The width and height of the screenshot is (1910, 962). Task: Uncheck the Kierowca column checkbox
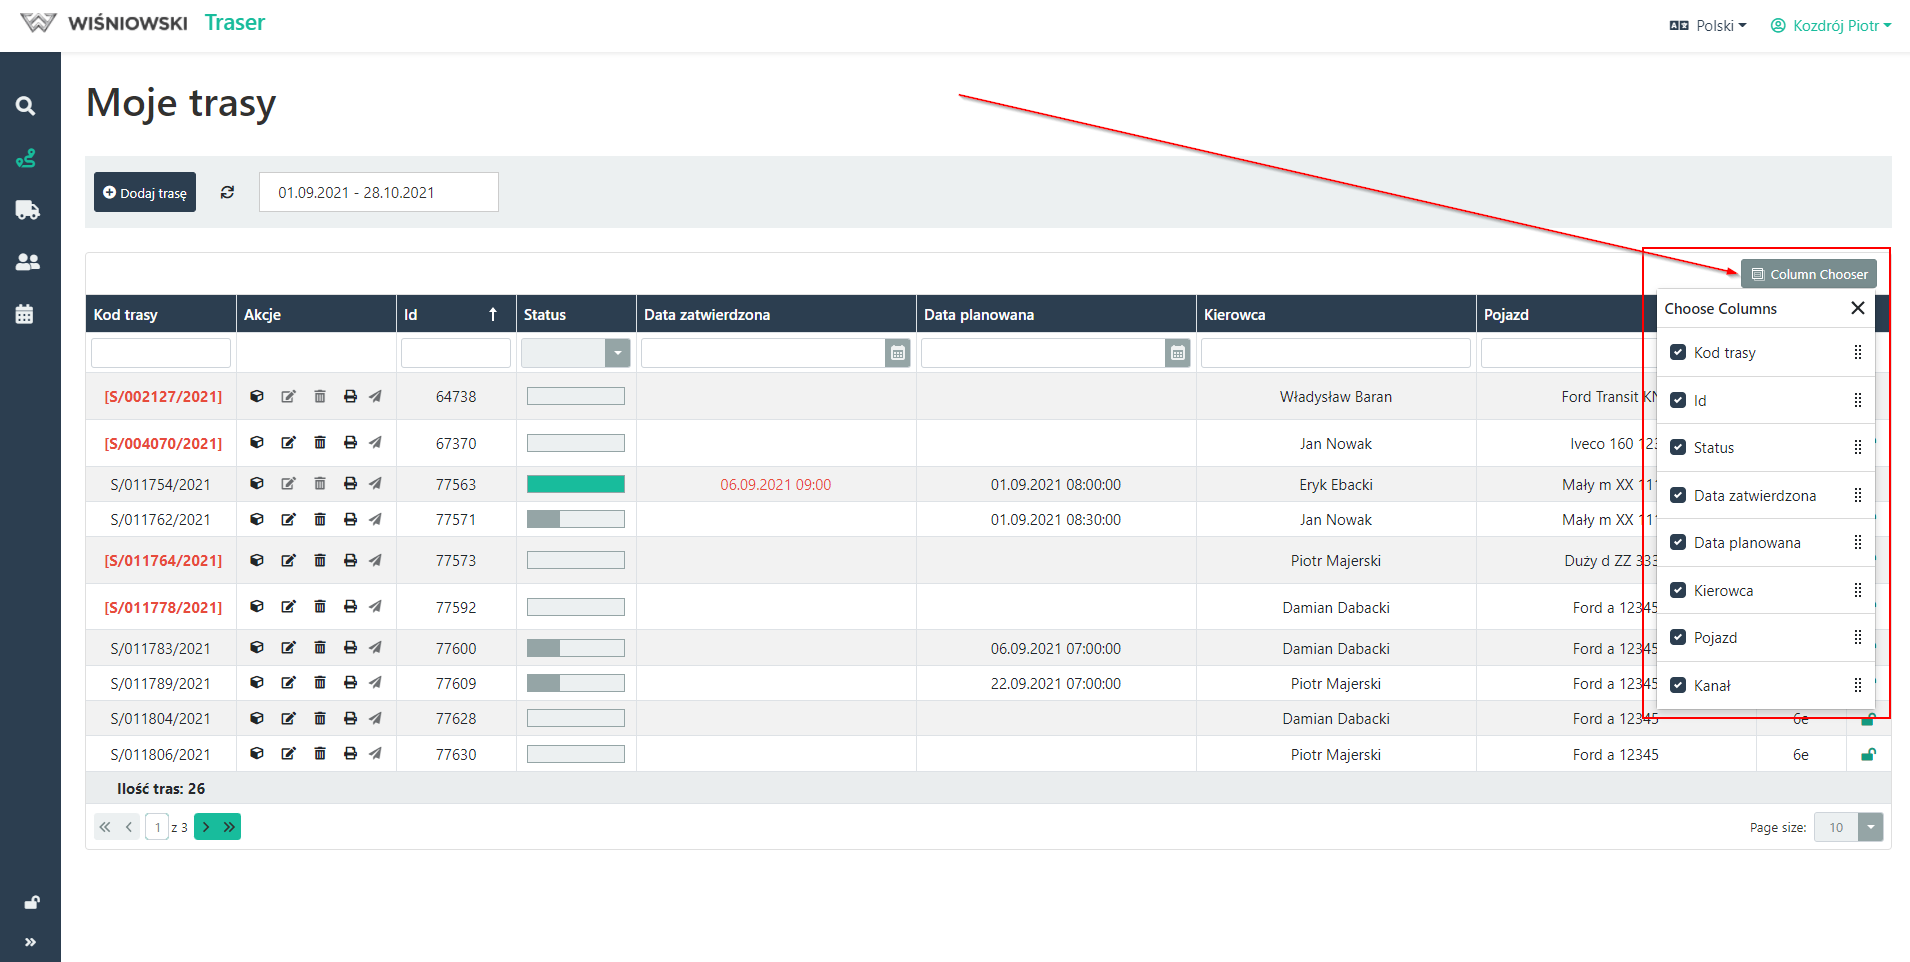1678,590
